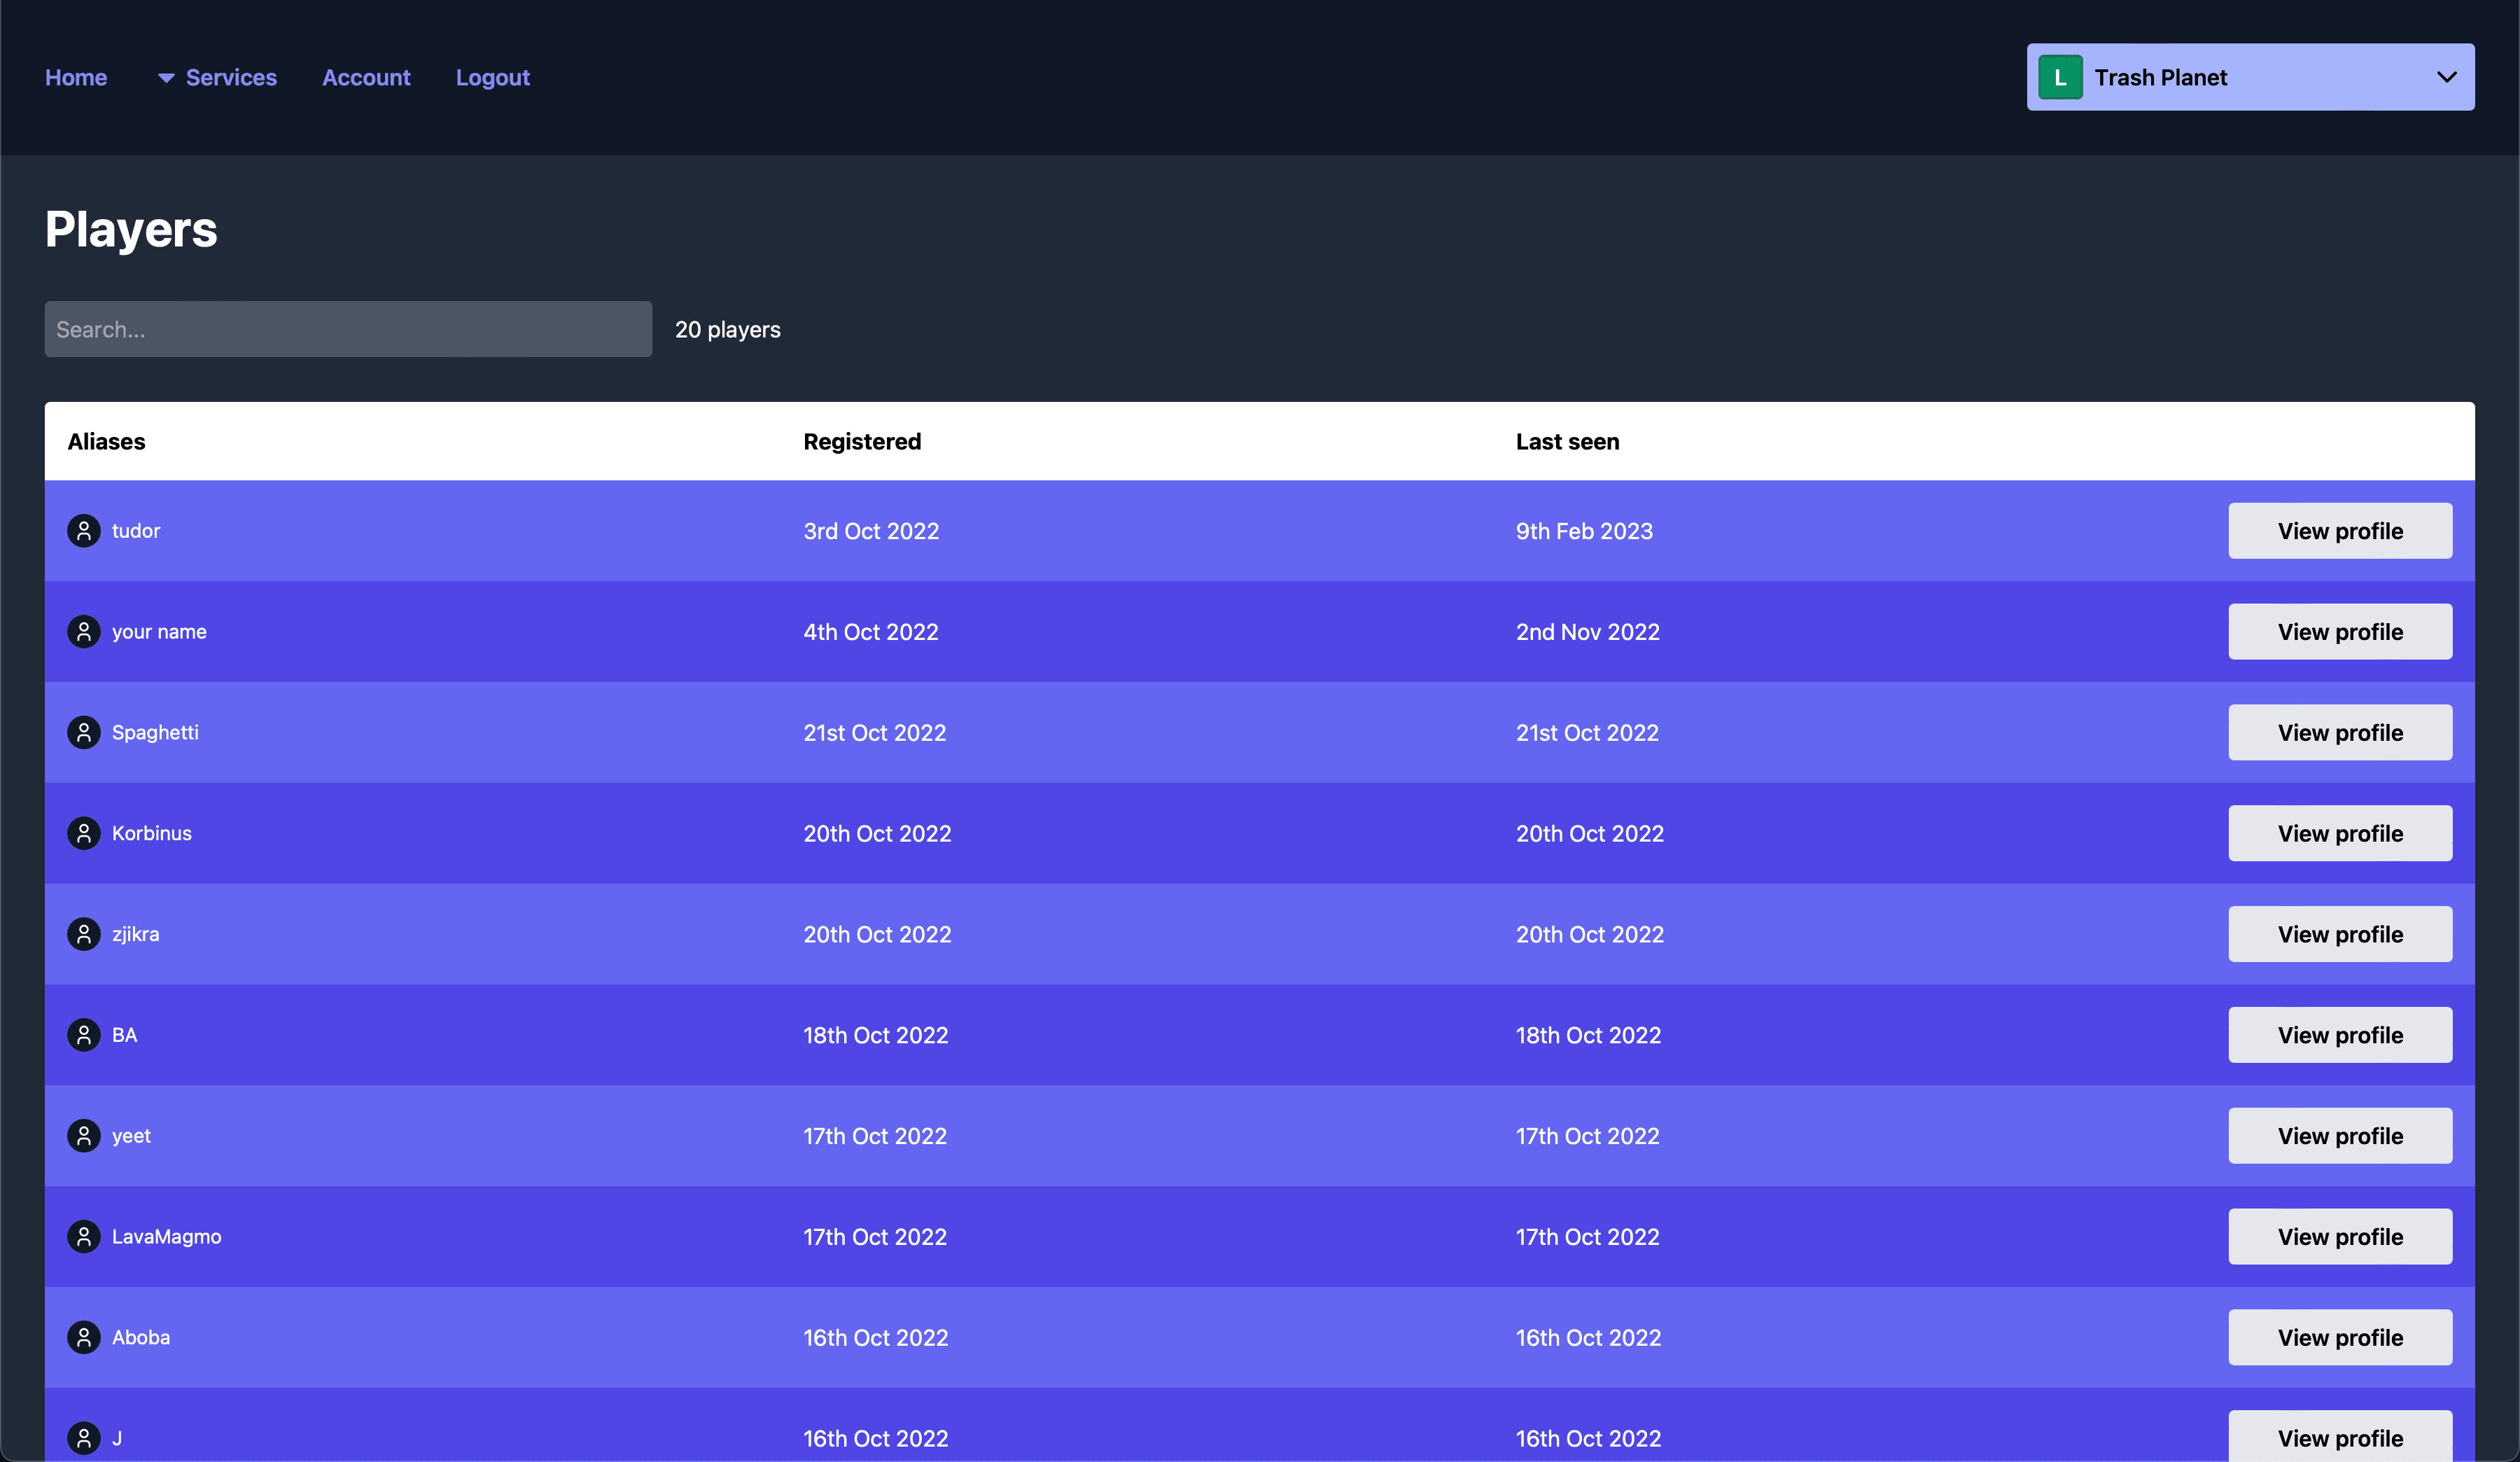
Task: Navigate to the Home menu item
Action: click(x=76, y=77)
